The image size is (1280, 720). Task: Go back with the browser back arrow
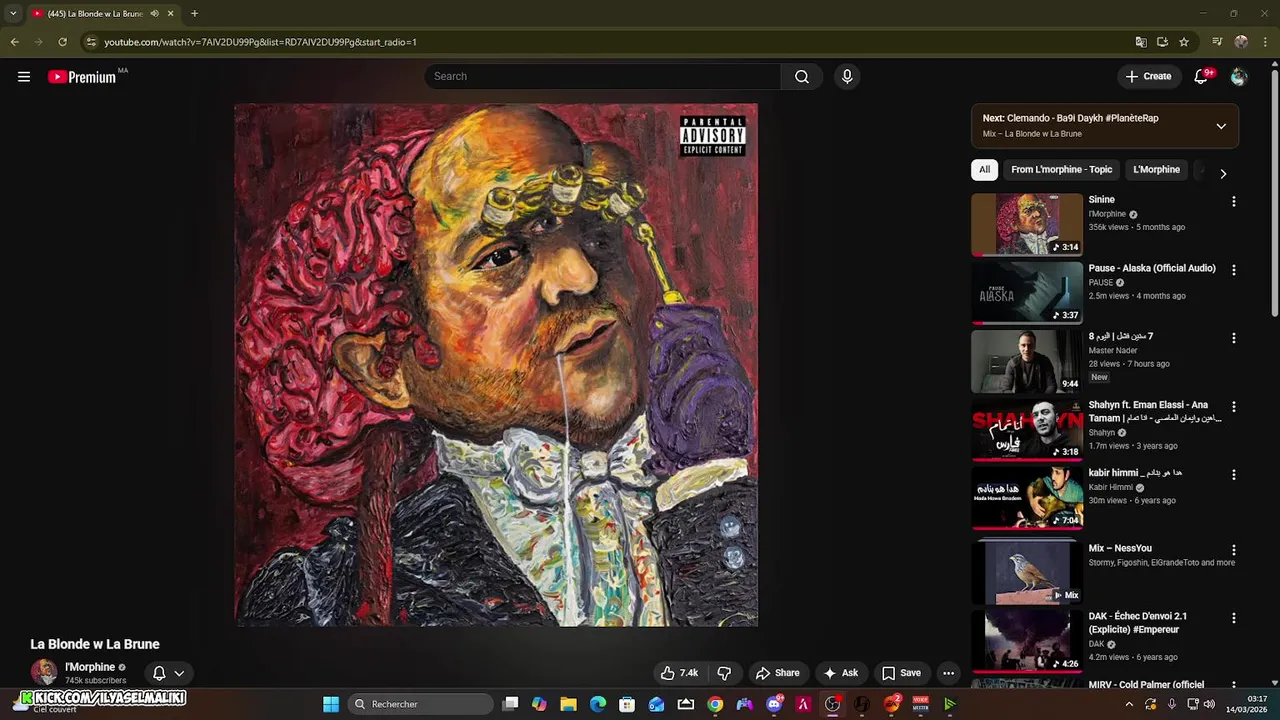click(14, 42)
